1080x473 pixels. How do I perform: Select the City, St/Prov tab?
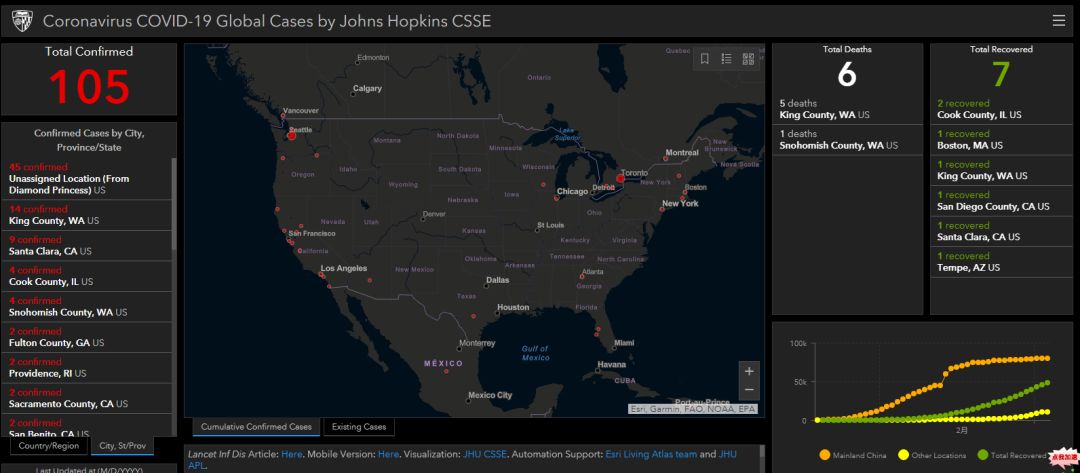[123, 445]
